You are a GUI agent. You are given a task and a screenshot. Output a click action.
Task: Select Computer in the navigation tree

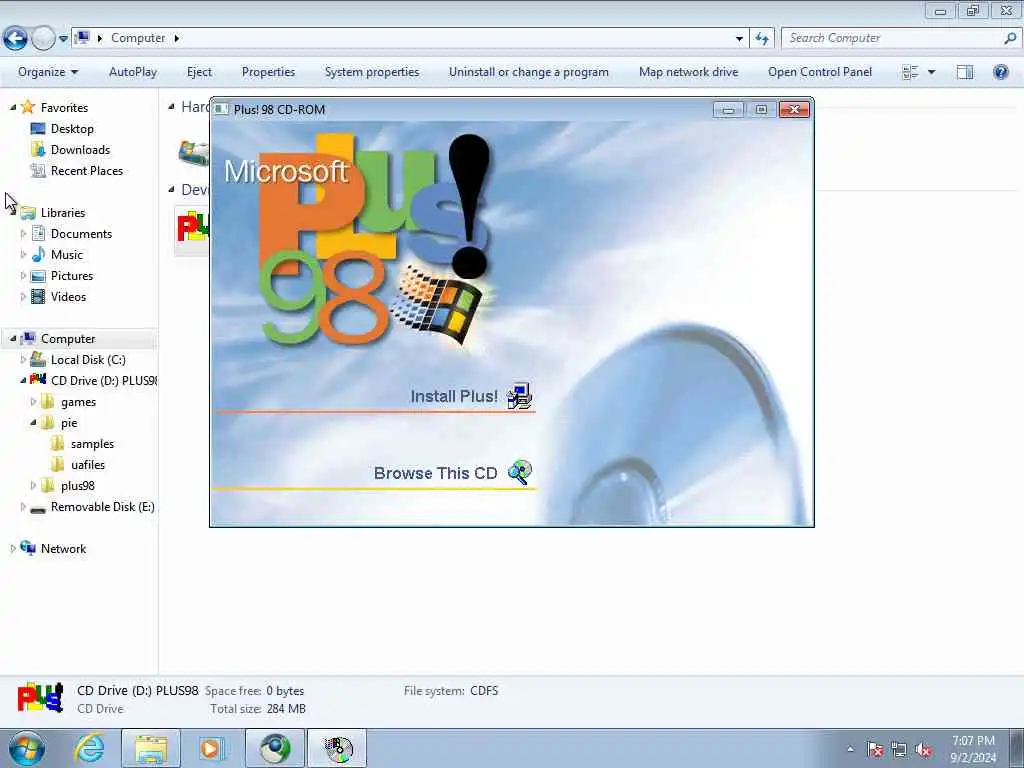(68, 339)
